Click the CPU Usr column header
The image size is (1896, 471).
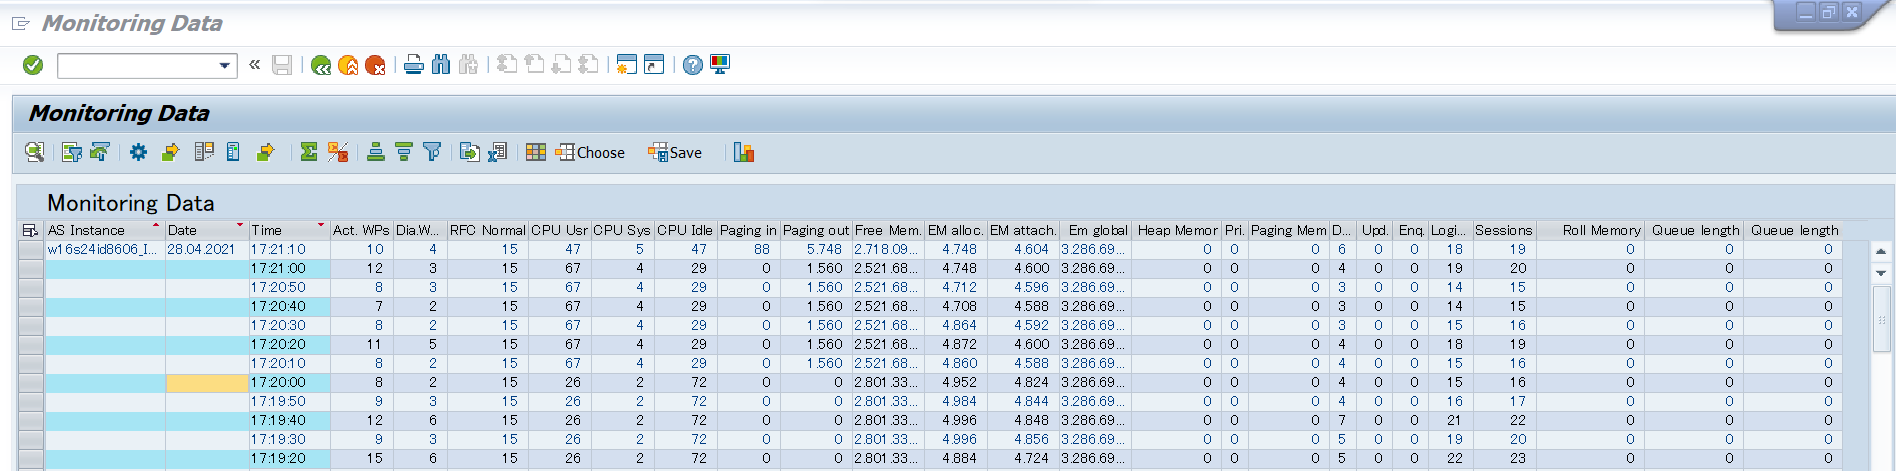click(x=559, y=230)
